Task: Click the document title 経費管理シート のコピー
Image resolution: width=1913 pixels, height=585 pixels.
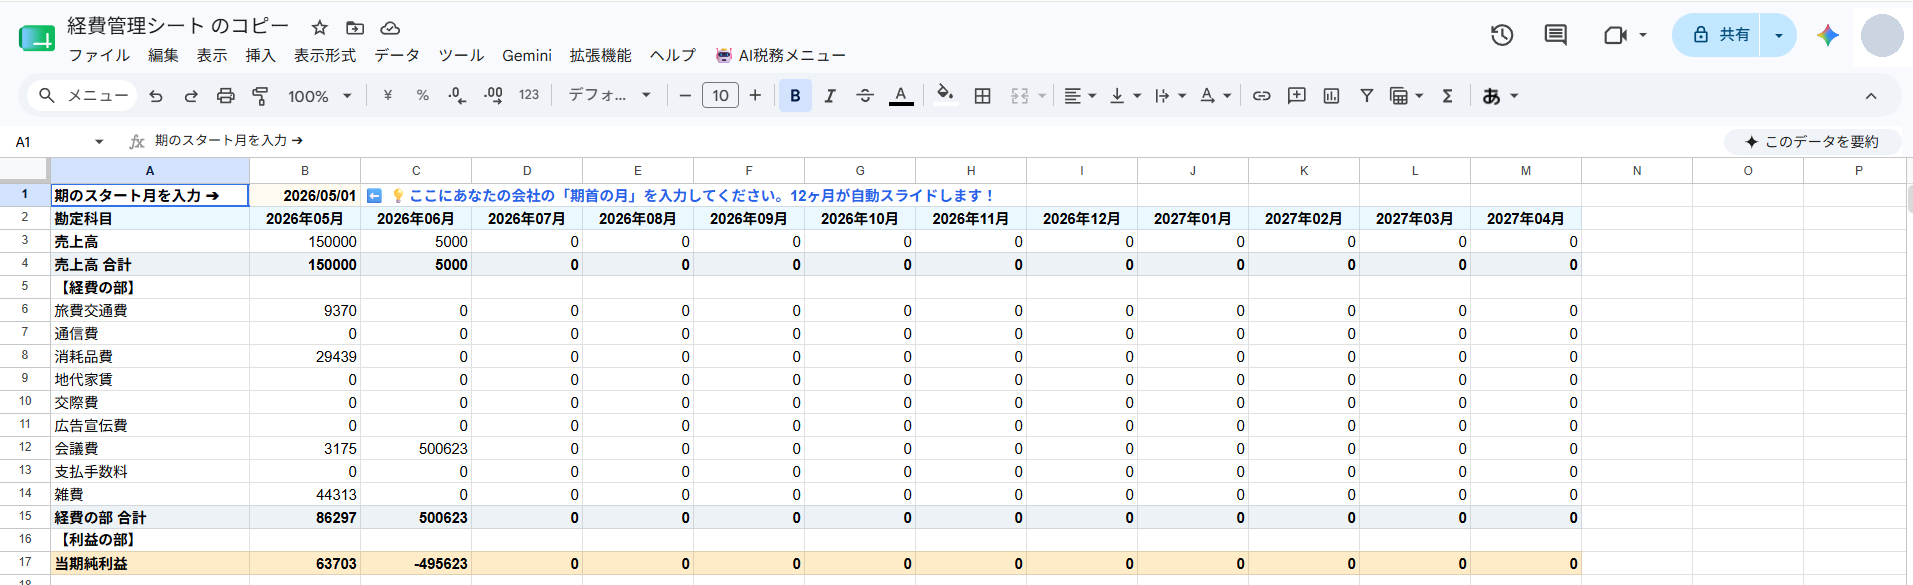Action: [x=178, y=26]
